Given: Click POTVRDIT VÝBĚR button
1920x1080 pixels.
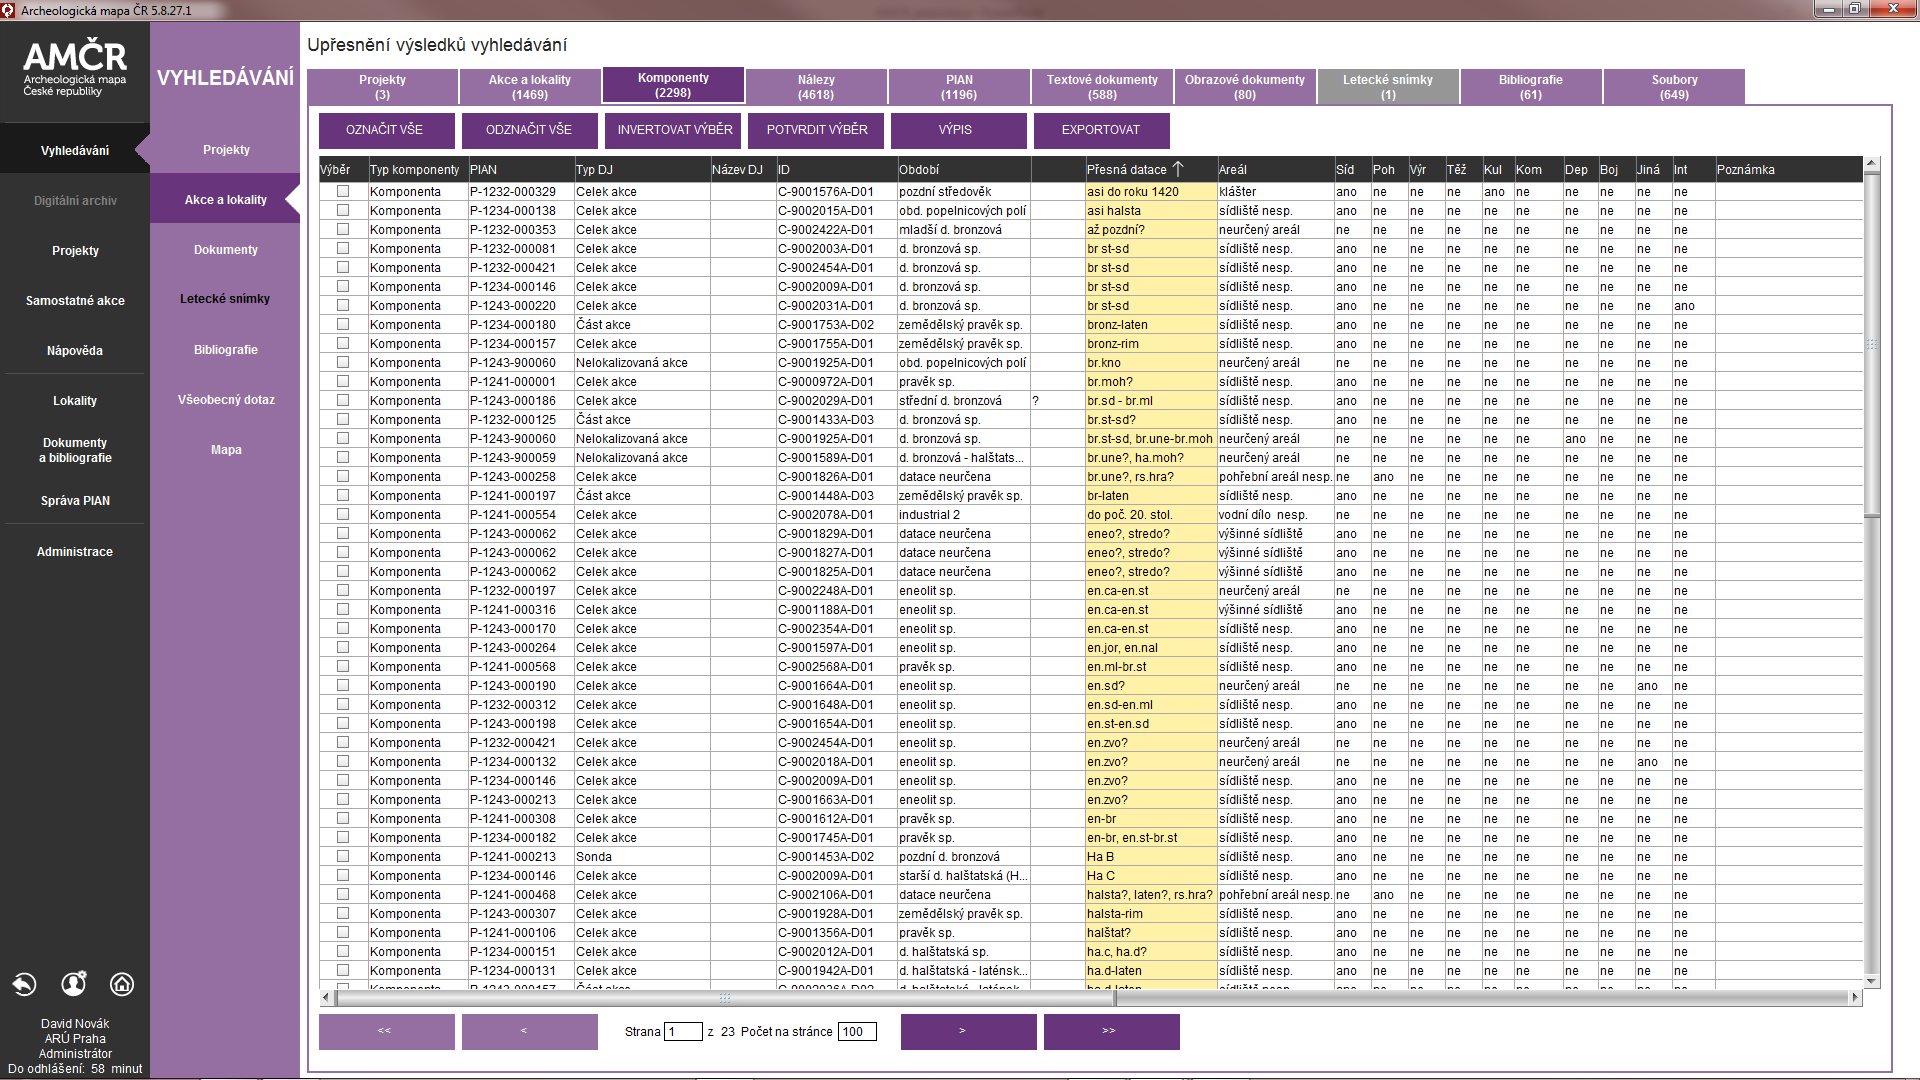Looking at the screenshot, I should tap(816, 130).
